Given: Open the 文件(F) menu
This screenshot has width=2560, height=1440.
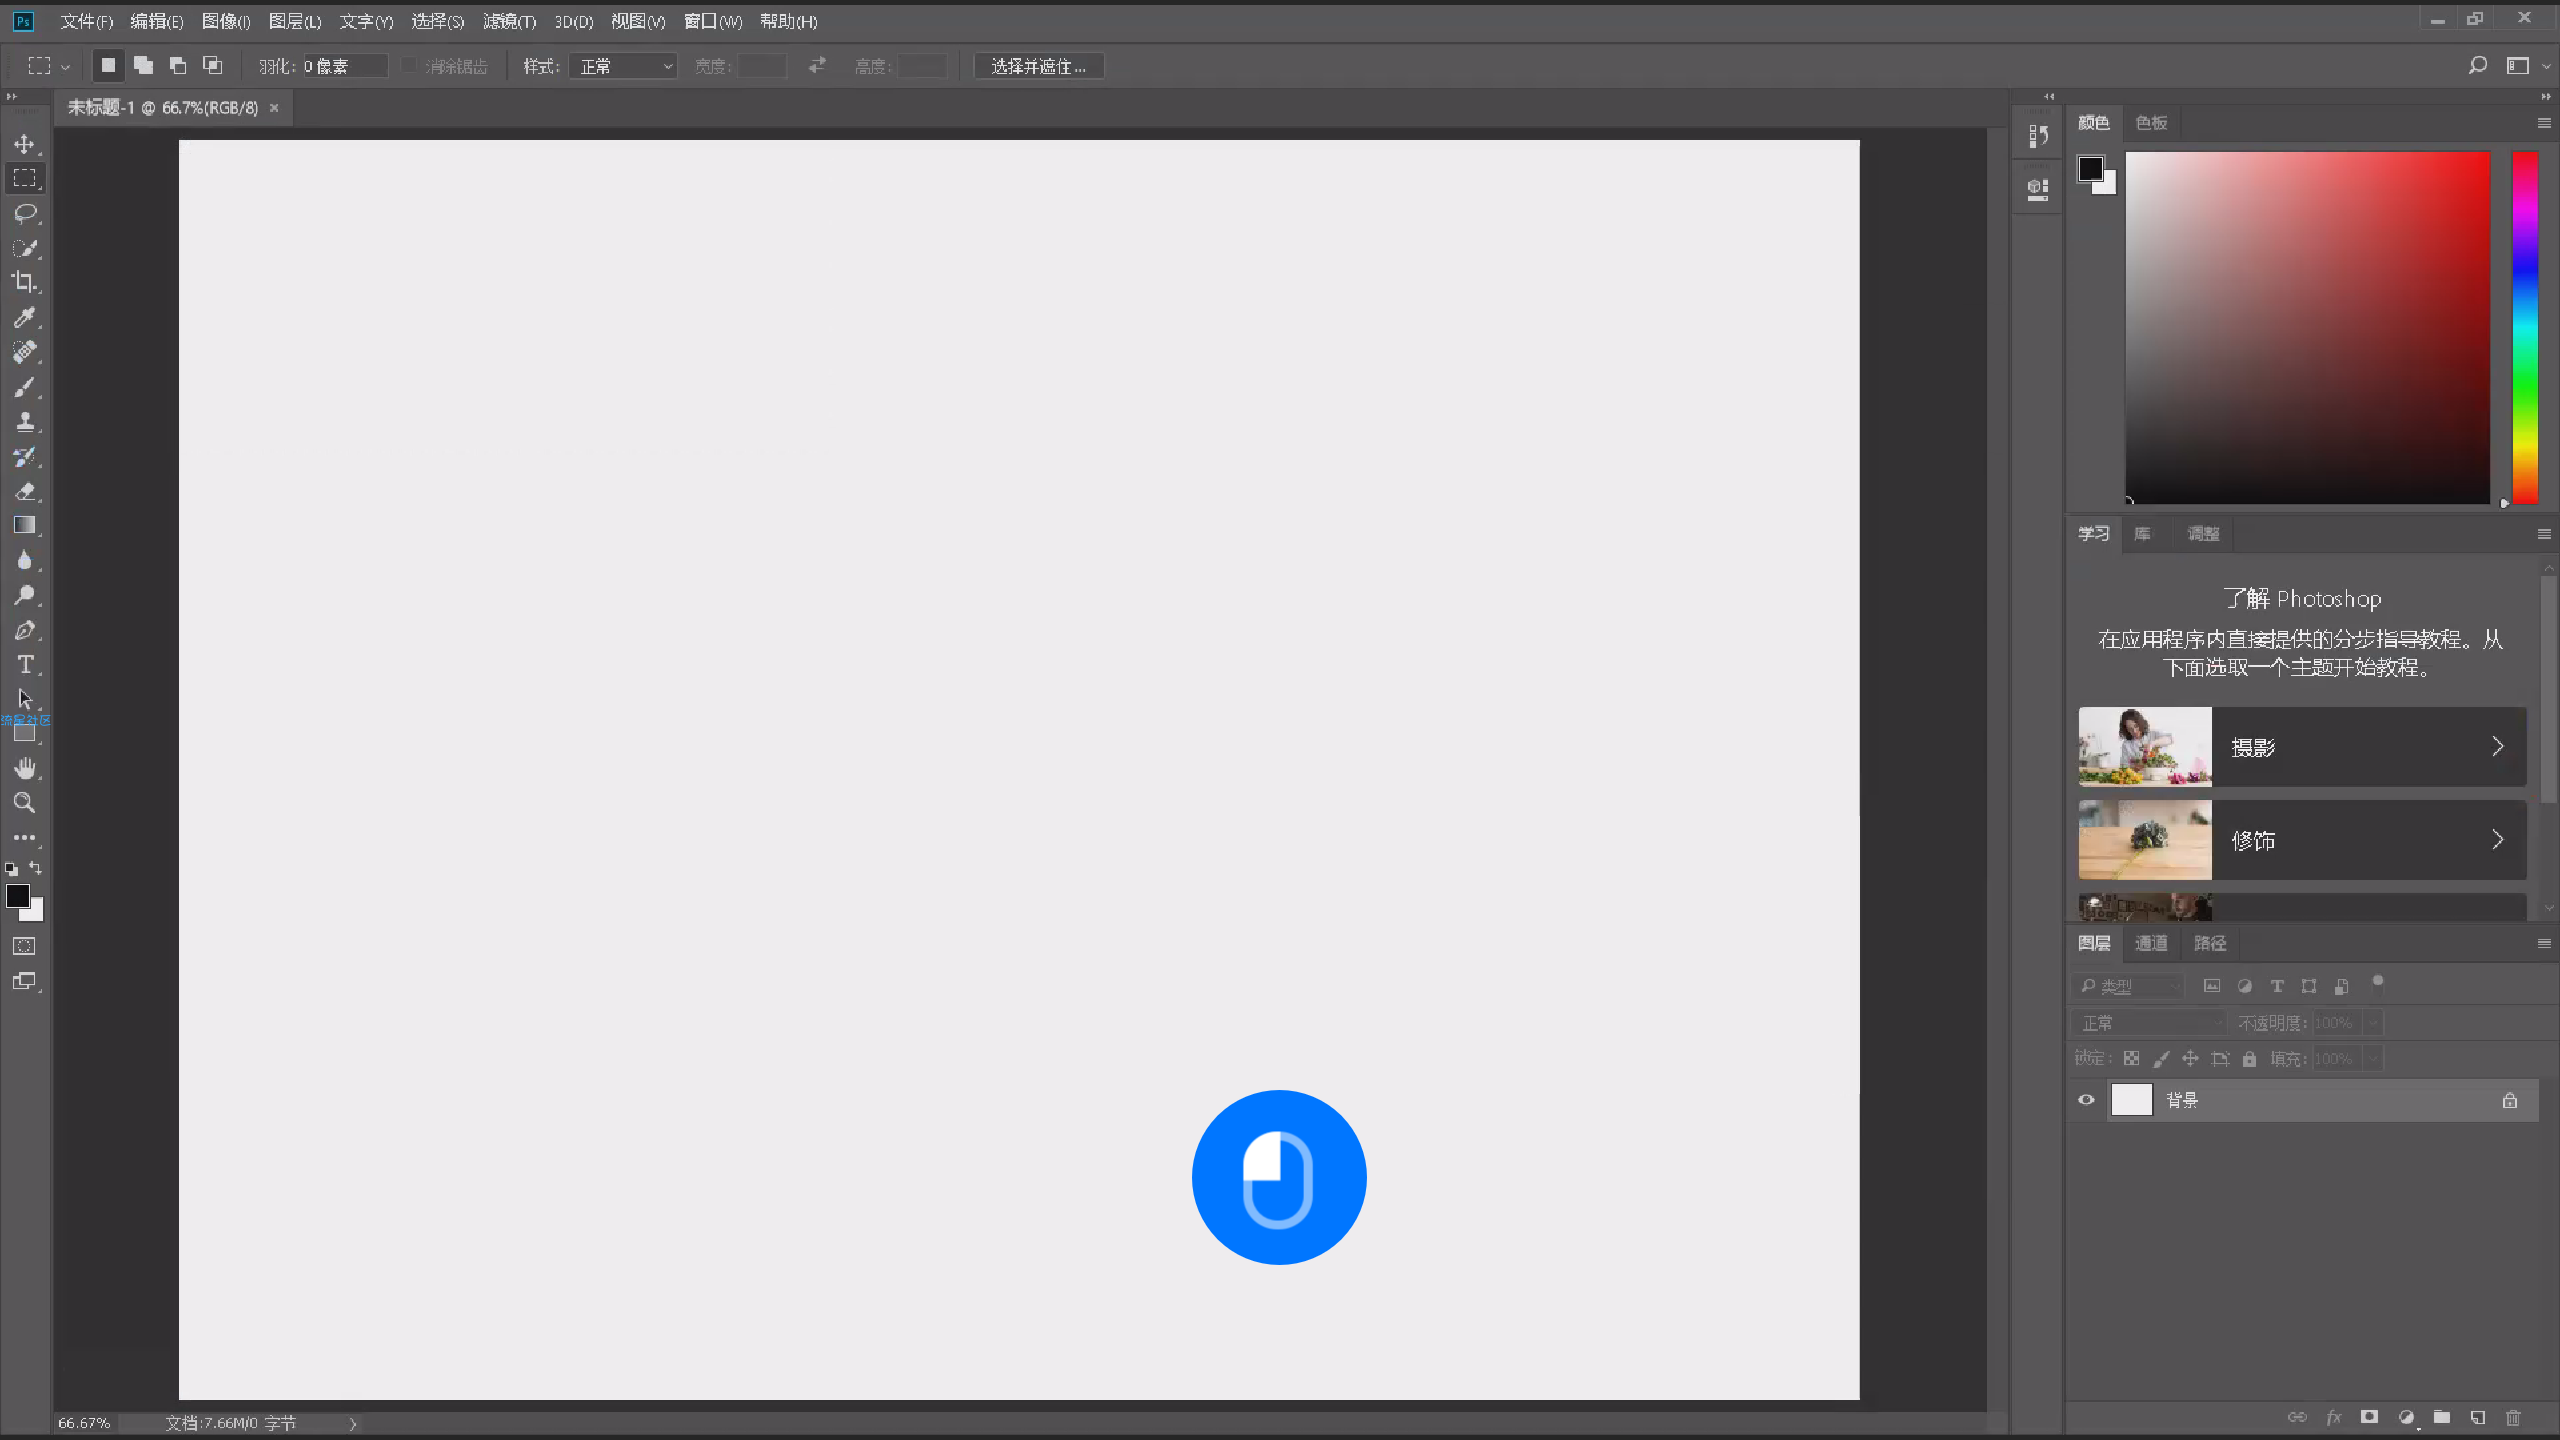Looking at the screenshot, I should [x=86, y=21].
